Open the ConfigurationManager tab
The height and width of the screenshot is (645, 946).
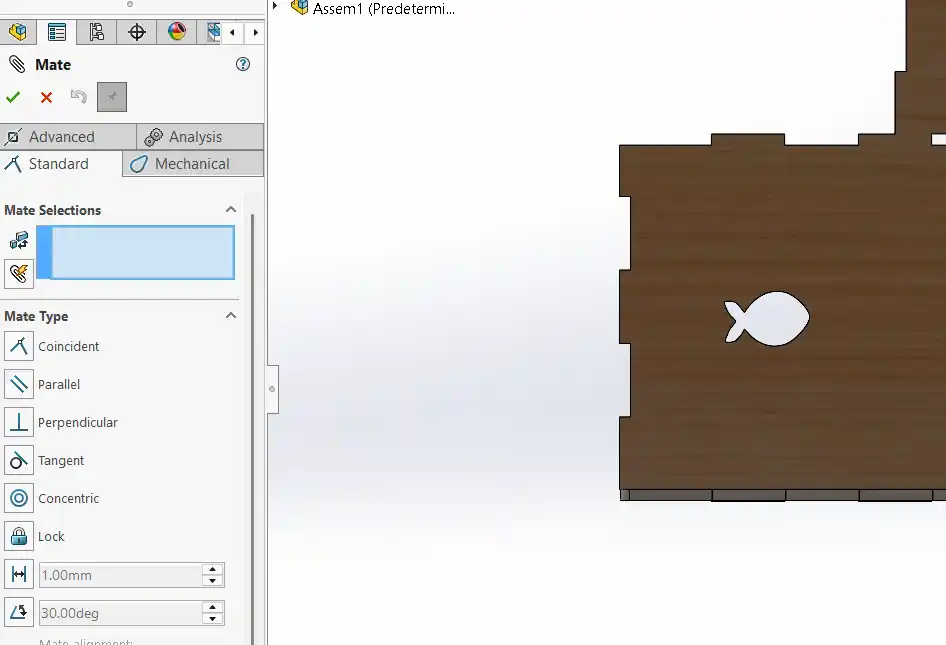pos(96,32)
